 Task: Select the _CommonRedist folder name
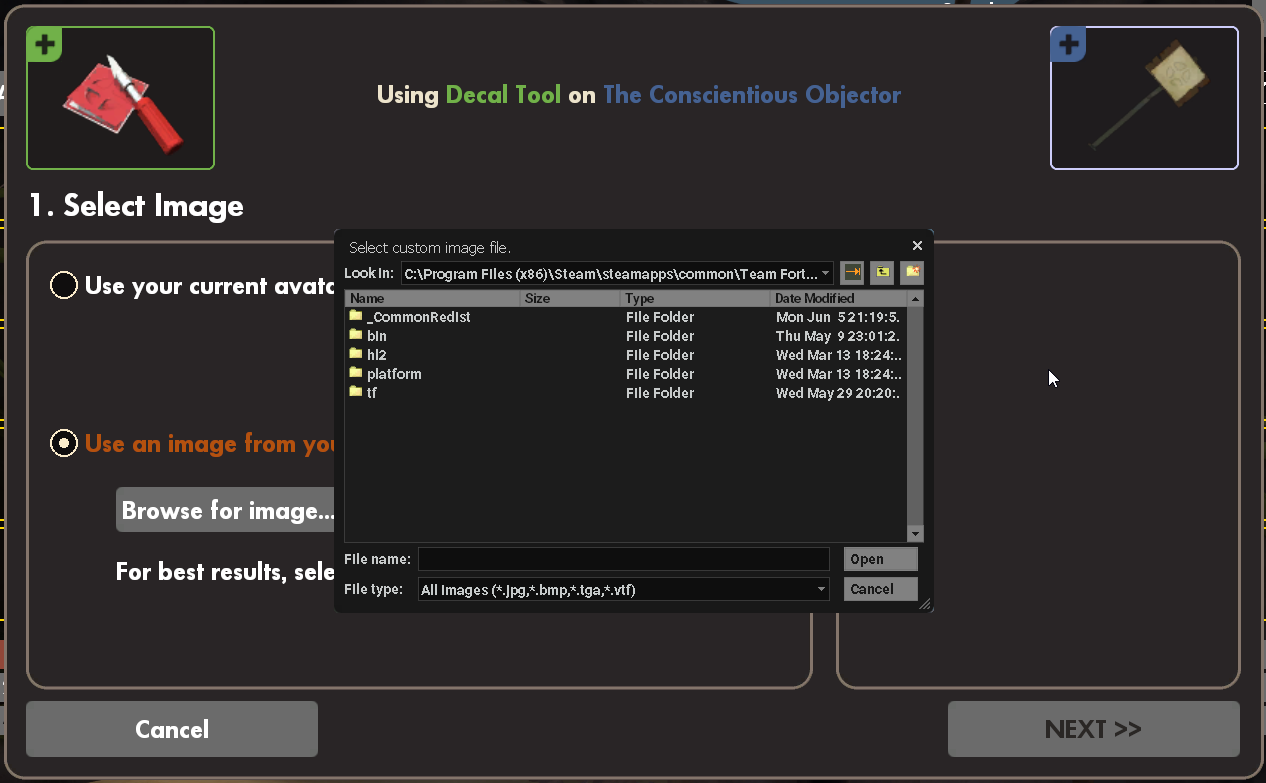point(419,317)
